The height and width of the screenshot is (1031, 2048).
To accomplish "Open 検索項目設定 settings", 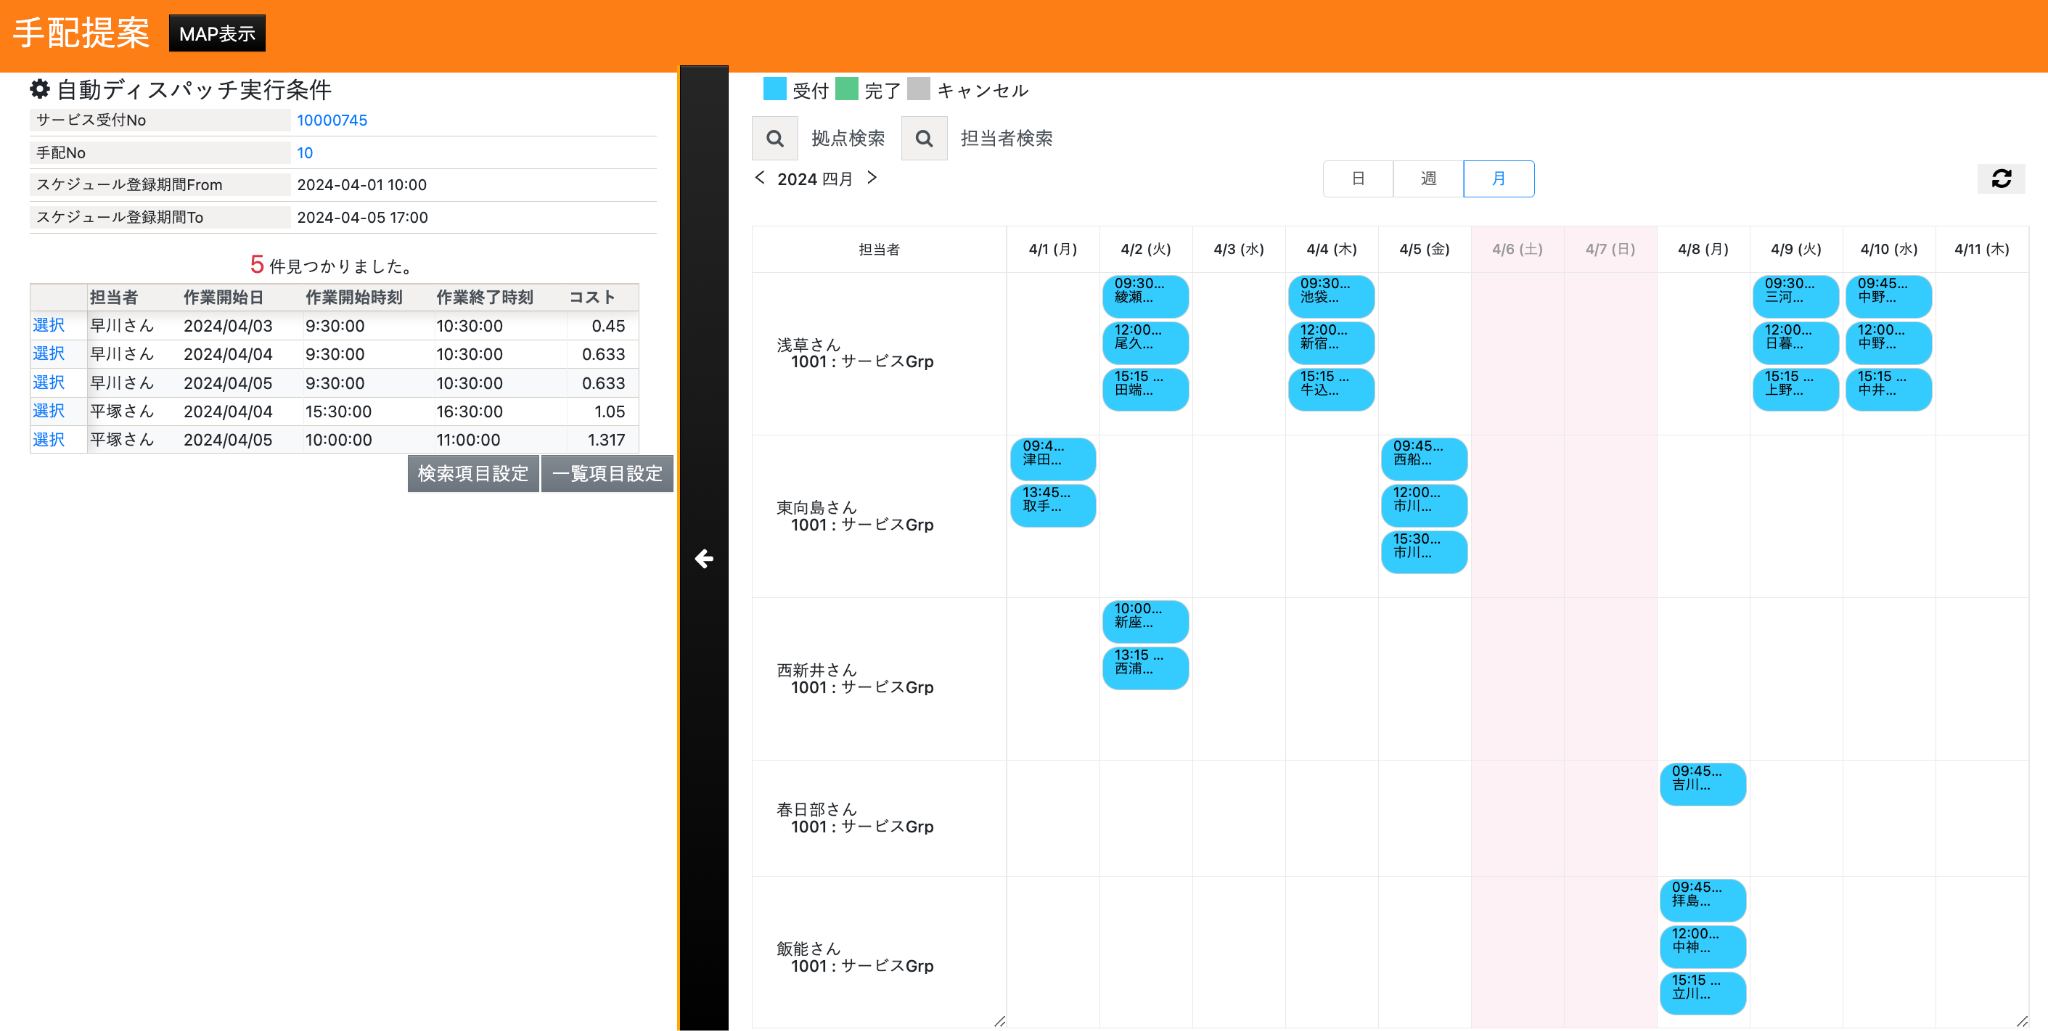I will tap(473, 474).
